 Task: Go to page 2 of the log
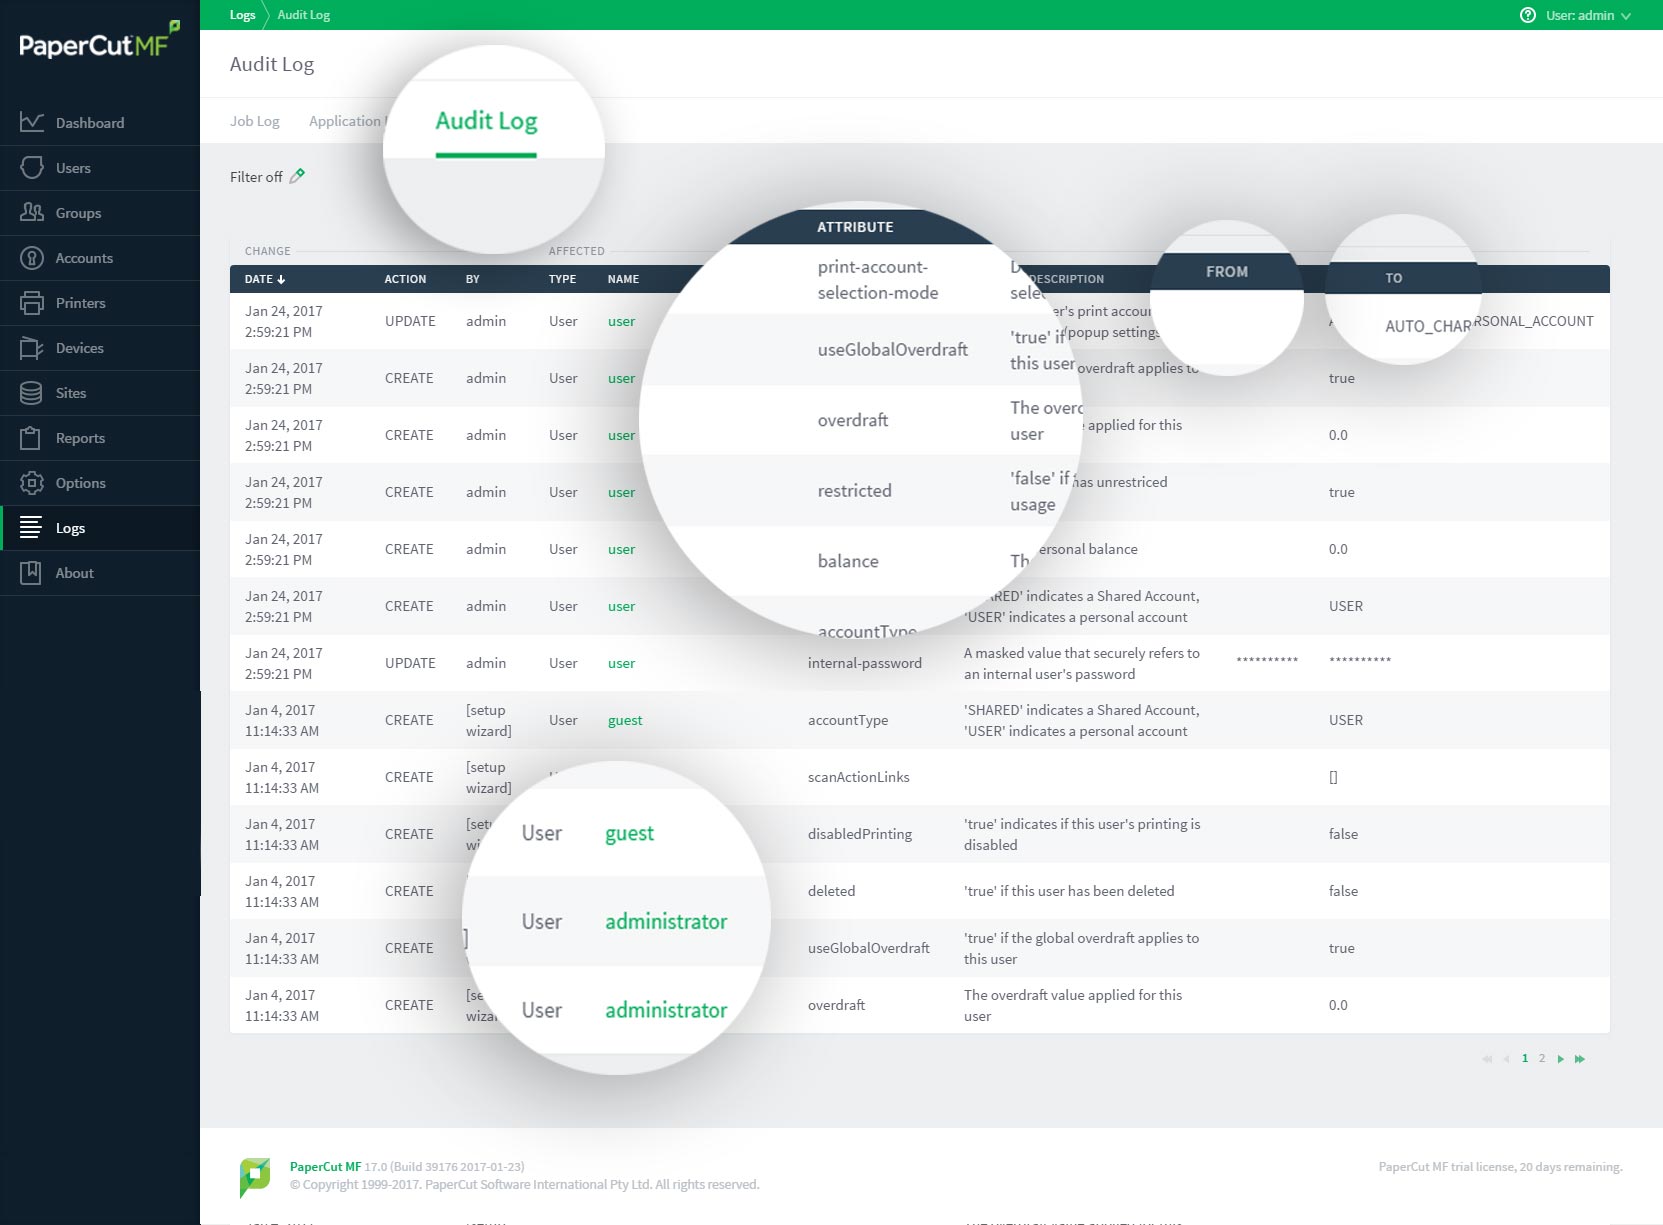point(1542,1058)
